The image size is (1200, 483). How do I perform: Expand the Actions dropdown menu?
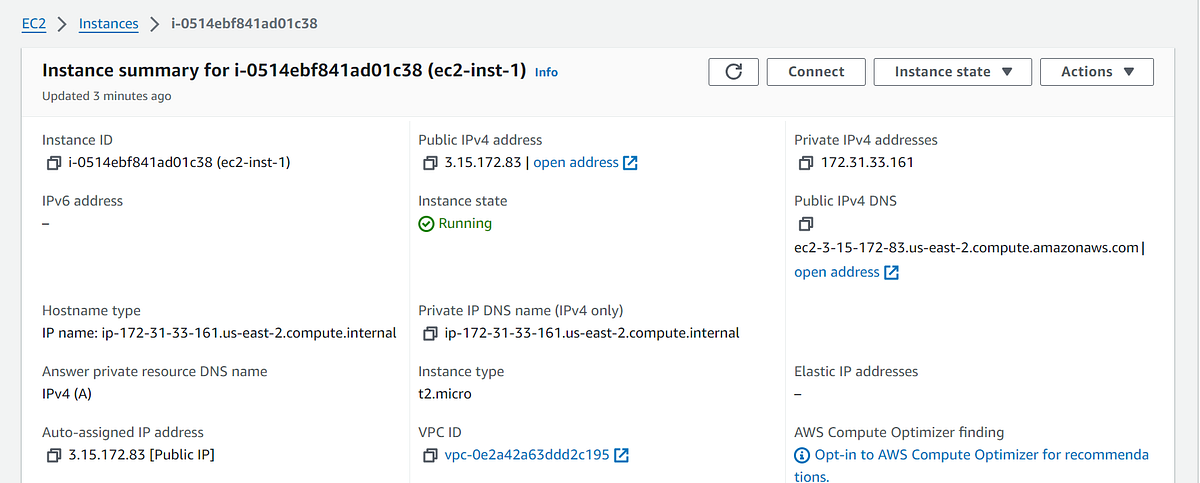click(x=1097, y=72)
